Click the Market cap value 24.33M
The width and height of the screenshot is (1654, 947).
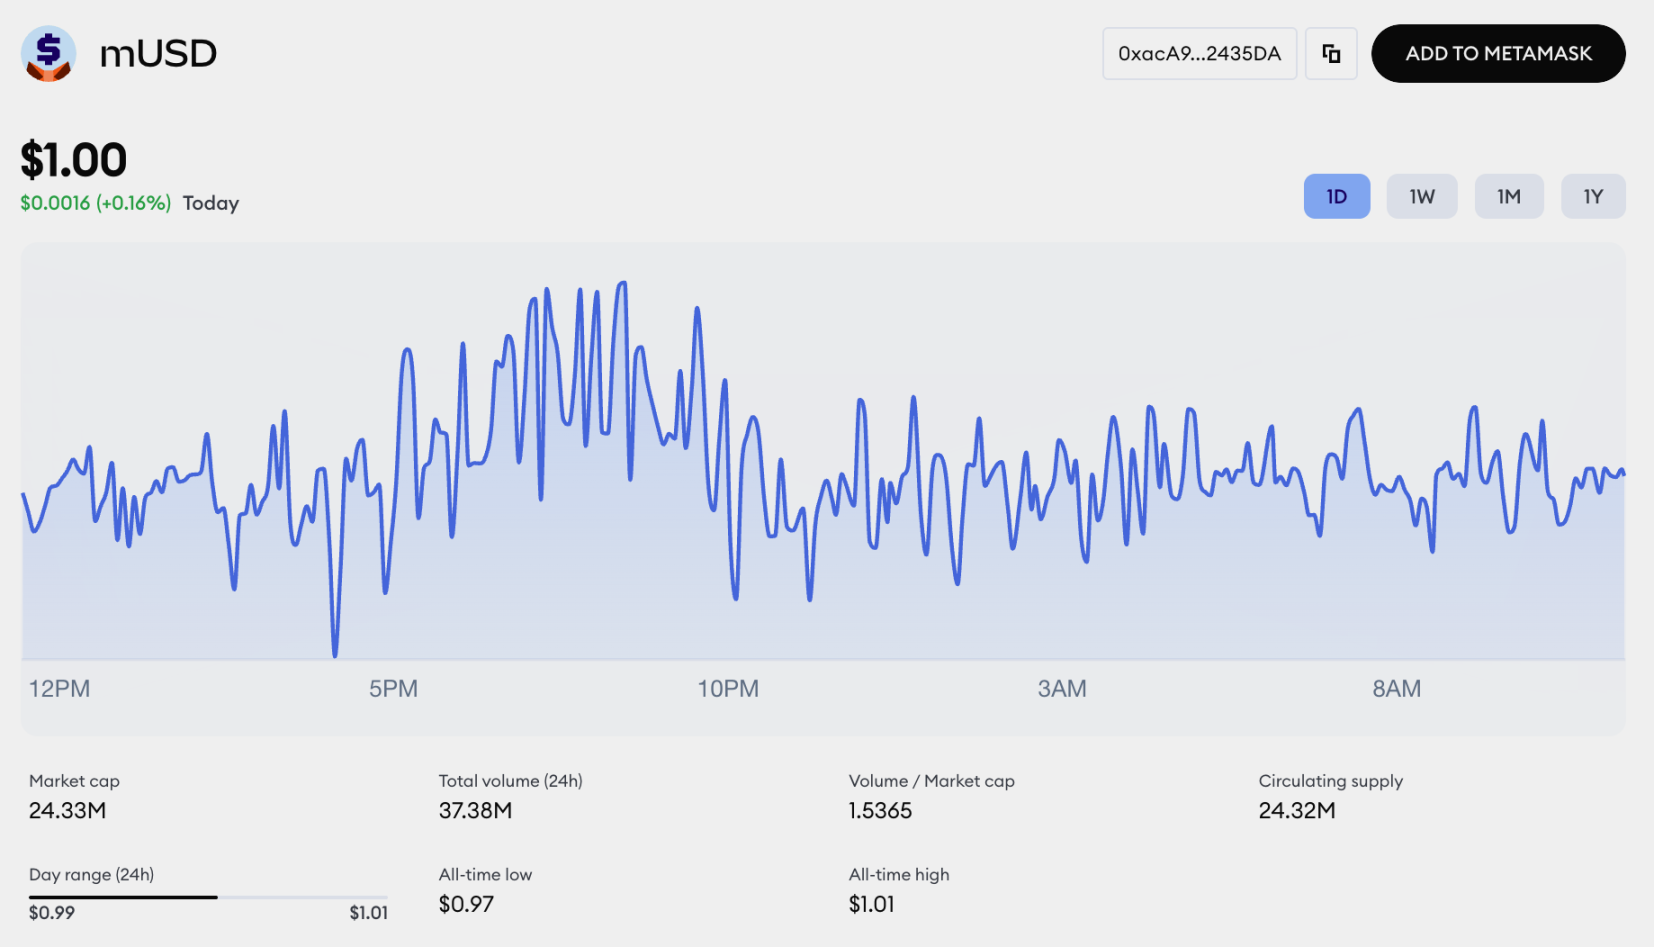coord(68,811)
